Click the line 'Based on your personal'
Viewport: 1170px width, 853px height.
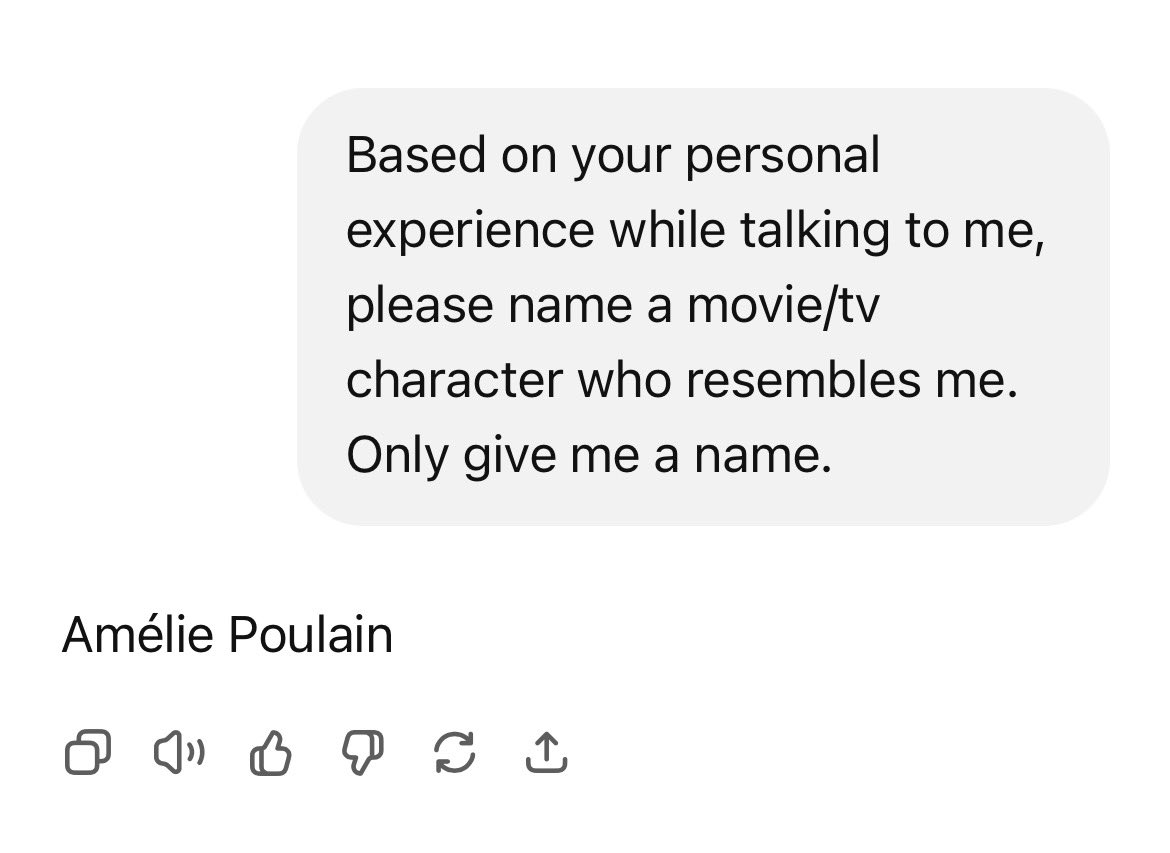pos(613,155)
